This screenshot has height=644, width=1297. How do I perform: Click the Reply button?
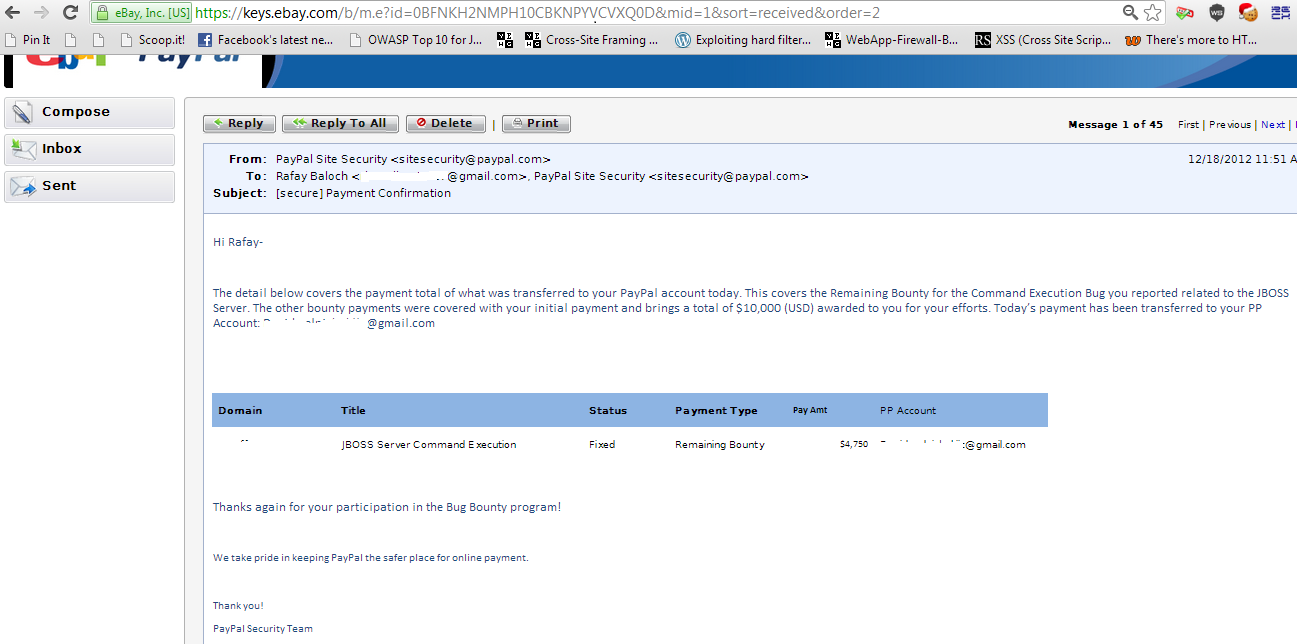pos(239,124)
